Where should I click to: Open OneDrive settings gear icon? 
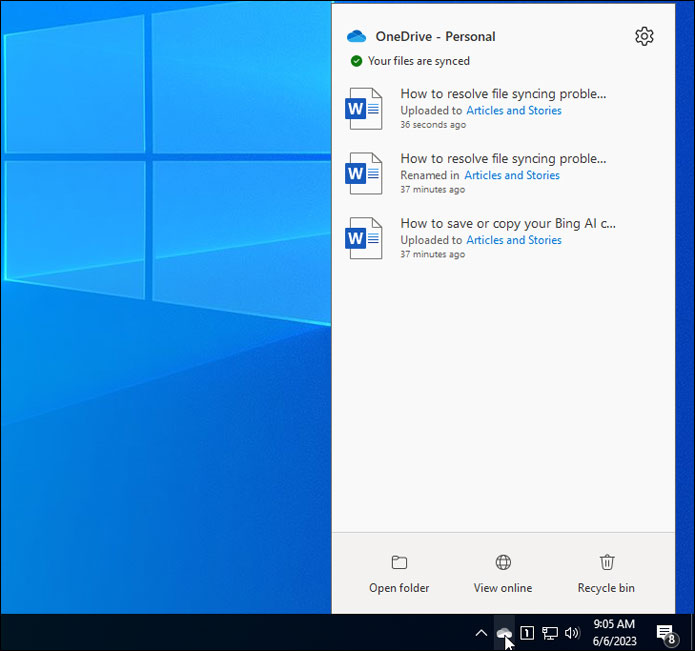(x=644, y=37)
